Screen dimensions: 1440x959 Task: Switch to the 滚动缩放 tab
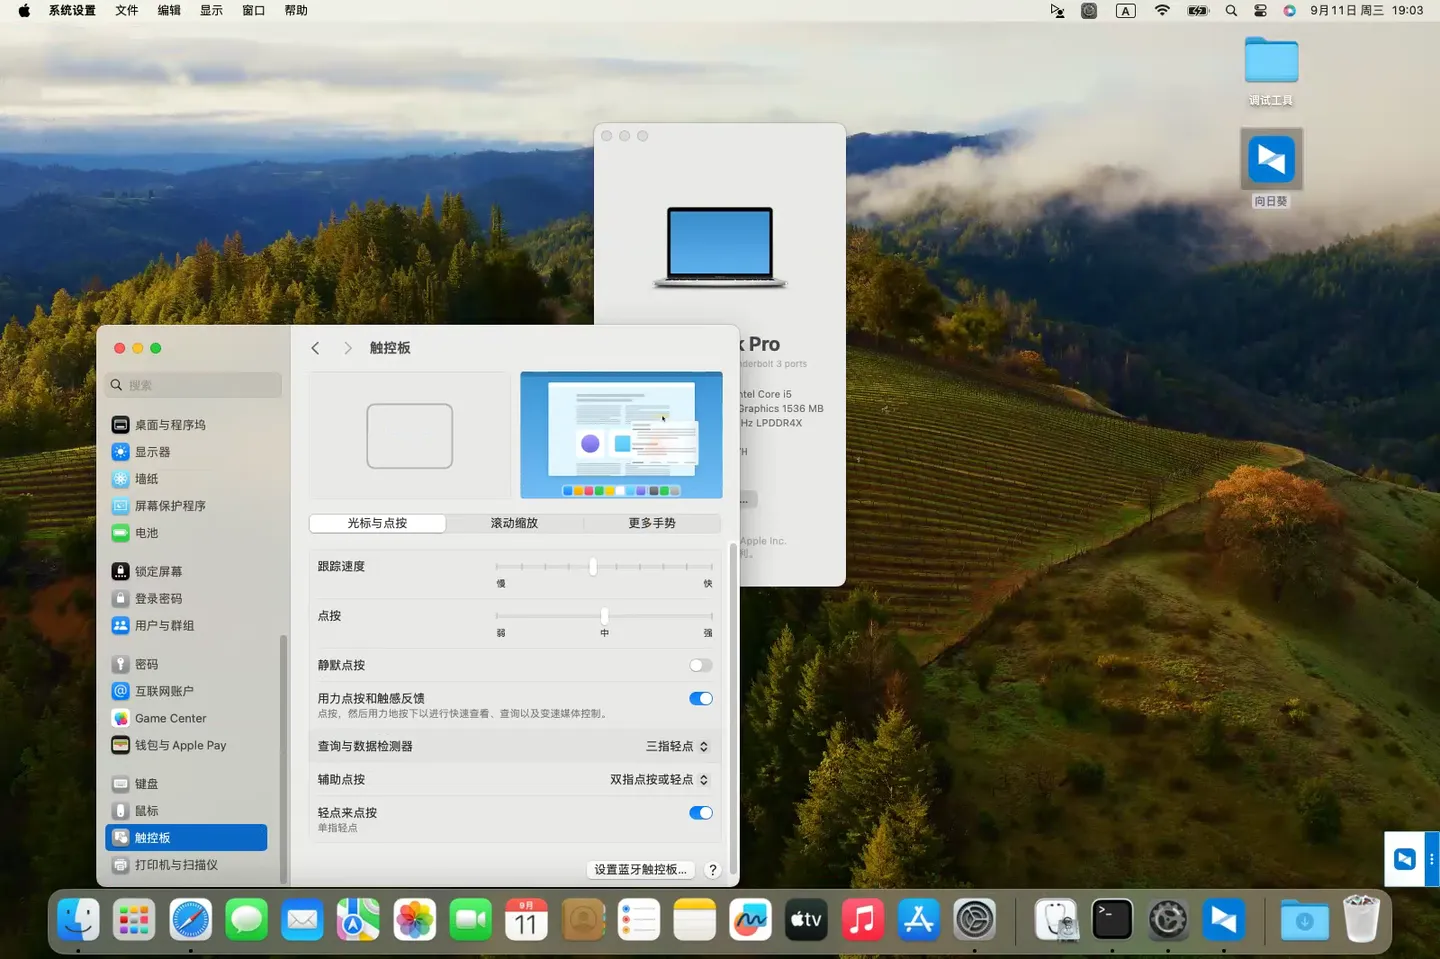[514, 522]
